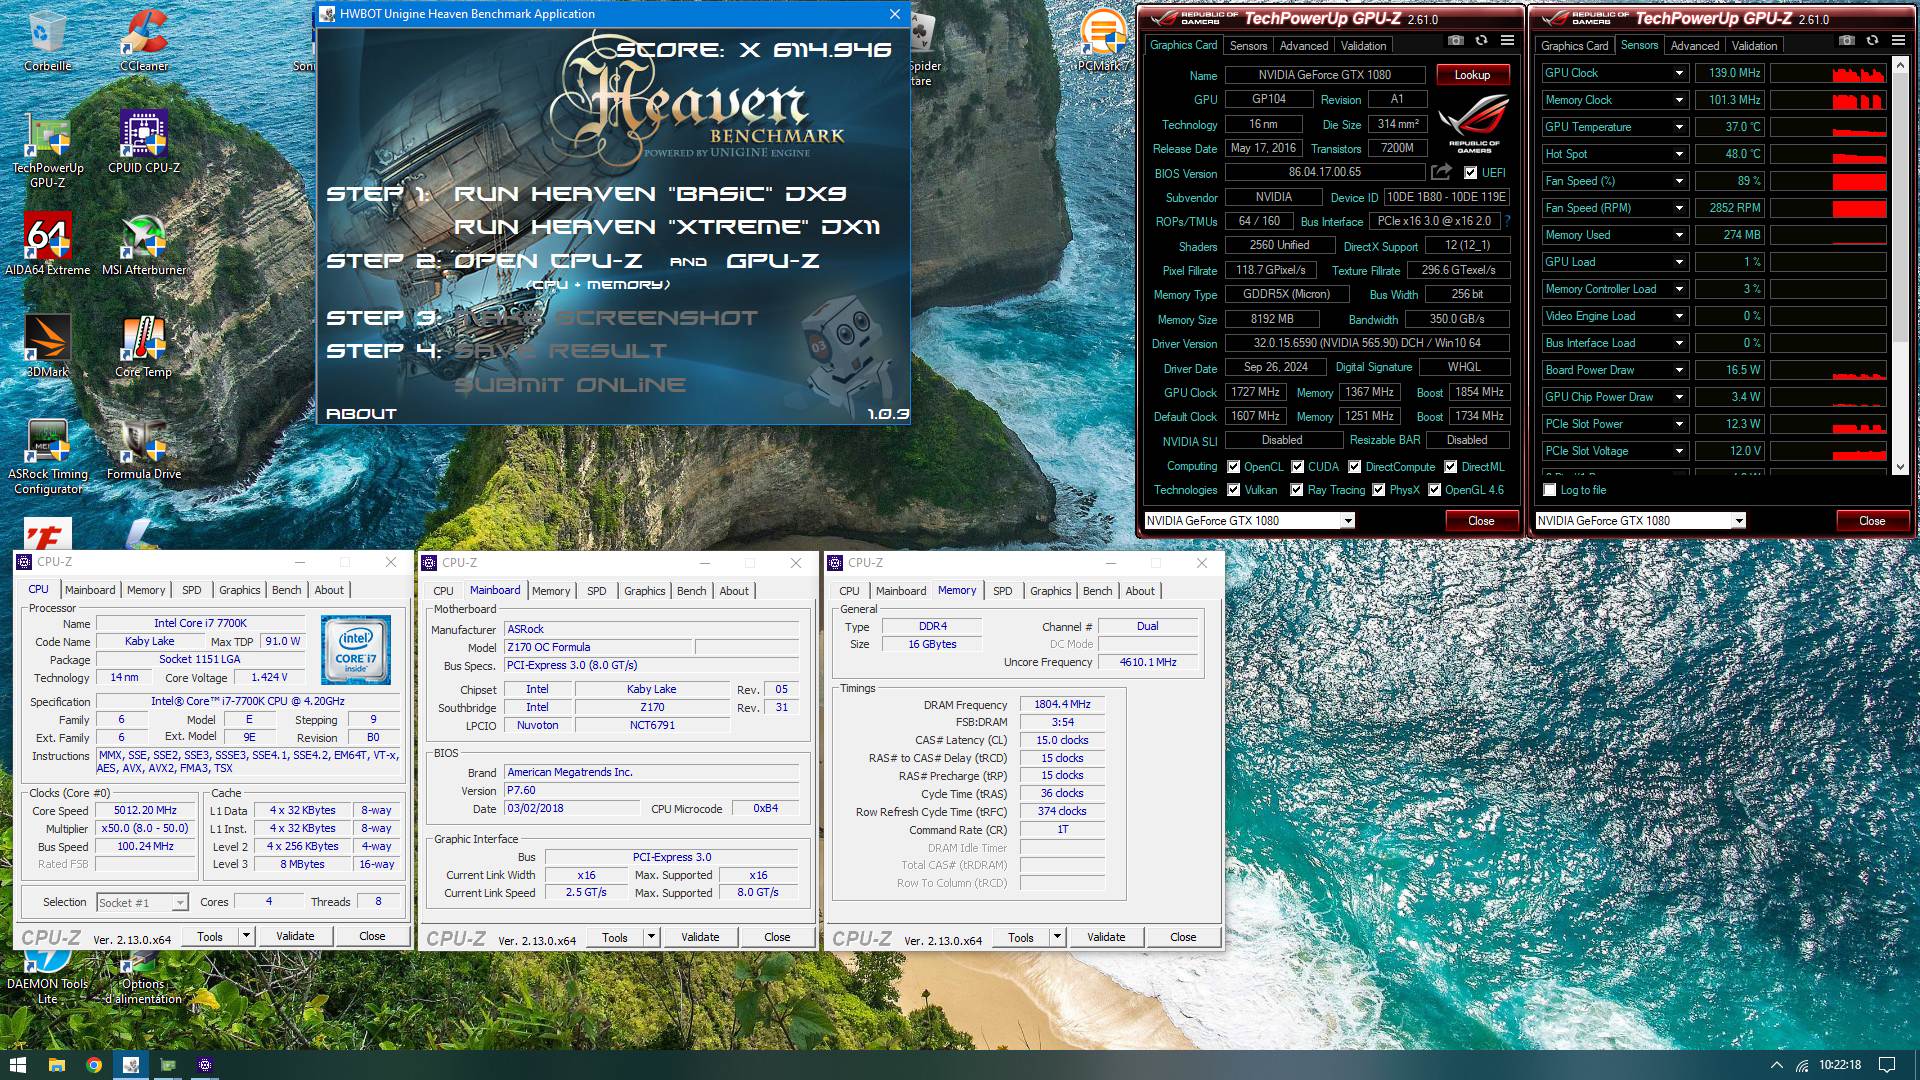Open the TechPowerUp GPU-Z desktop icon
The width and height of the screenshot is (1920, 1080).
pyautogui.click(x=47, y=150)
